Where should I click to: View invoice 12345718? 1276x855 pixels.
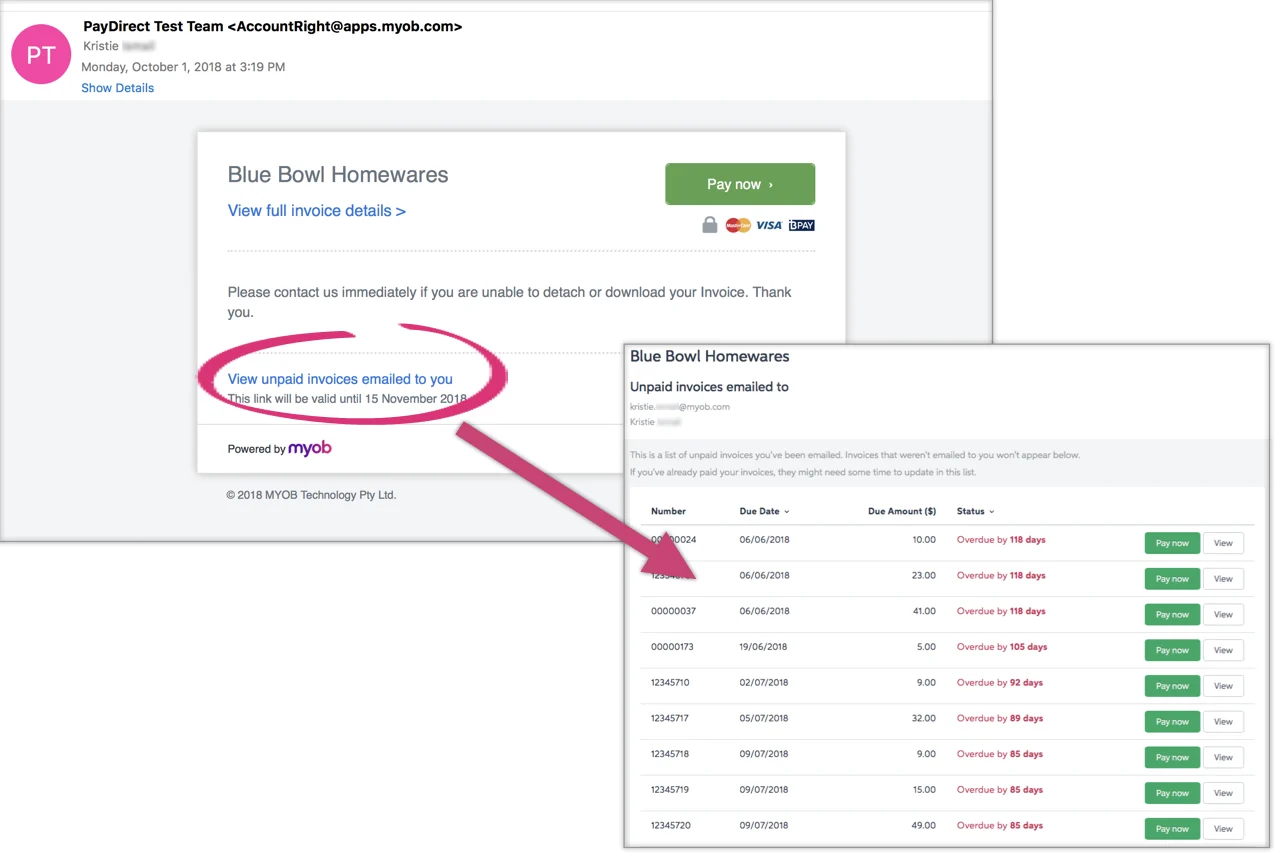click(1223, 757)
